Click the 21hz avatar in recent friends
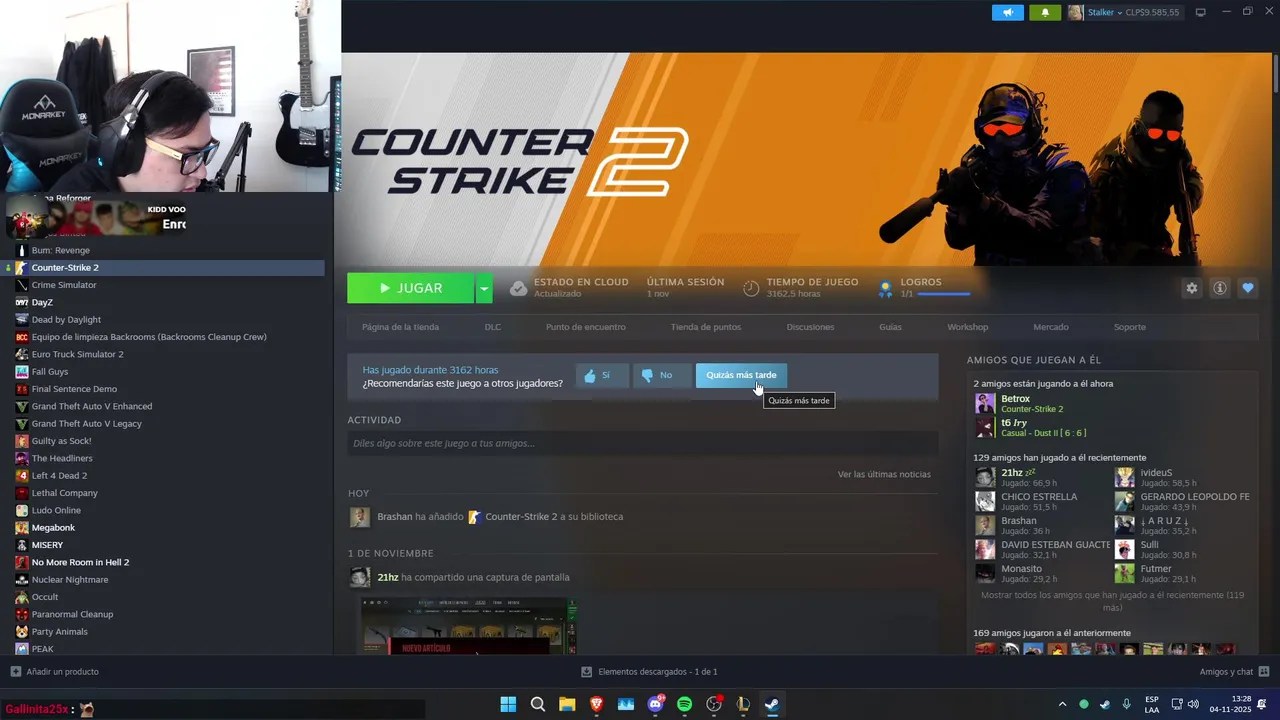 [x=985, y=477]
